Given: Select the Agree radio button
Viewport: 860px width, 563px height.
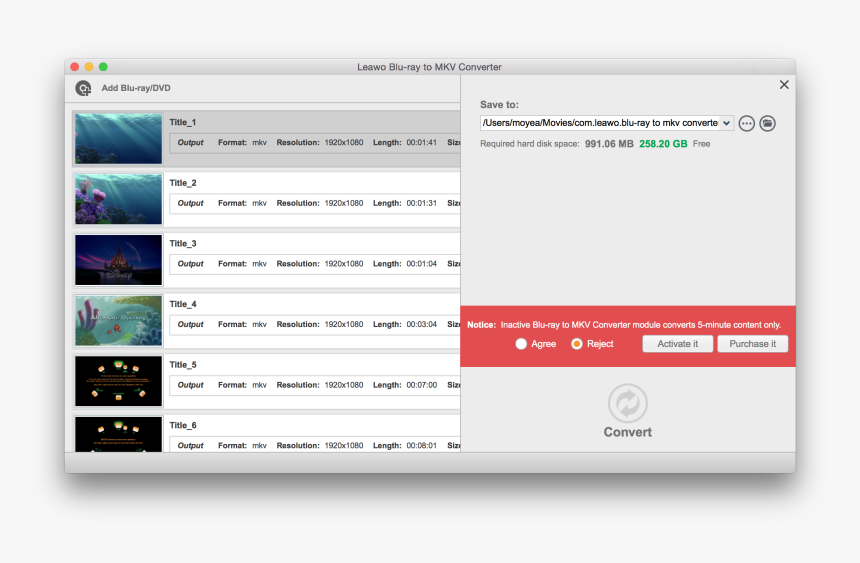Looking at the screenshot, I should coord(521,344).
